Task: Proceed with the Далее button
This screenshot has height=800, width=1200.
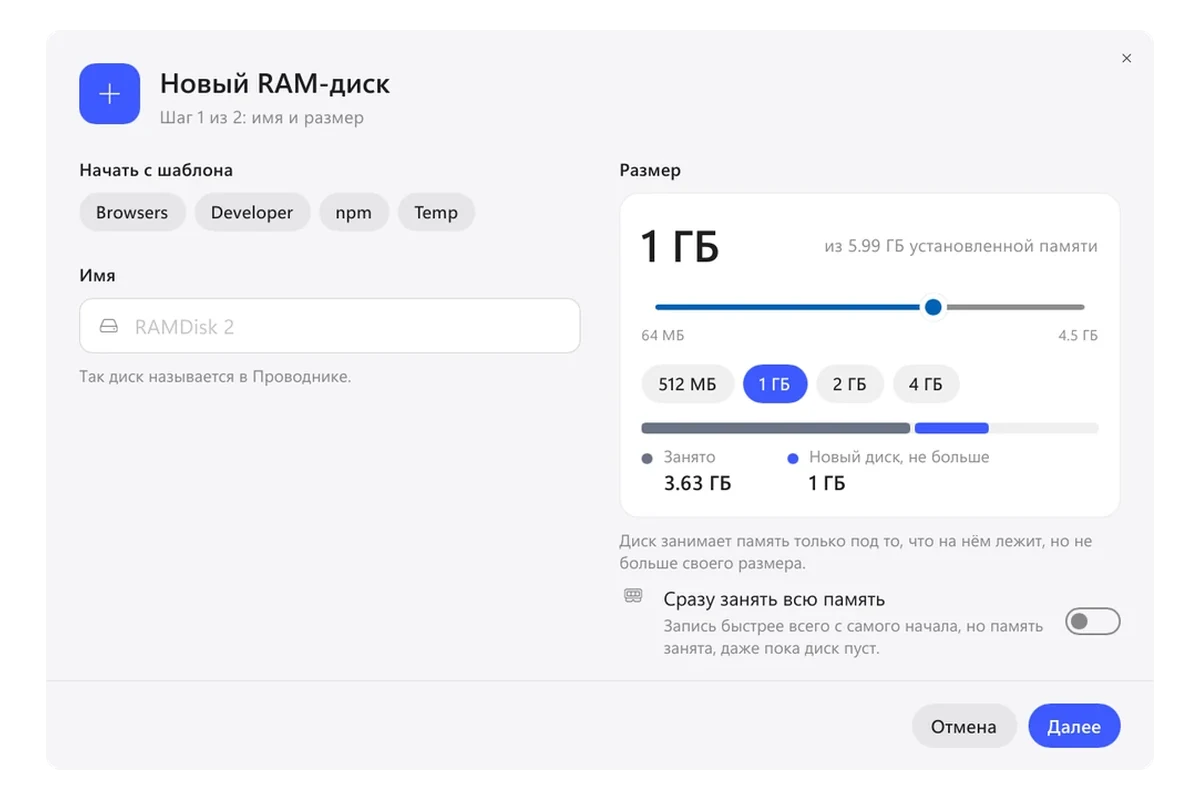Action: point(1074,727)
